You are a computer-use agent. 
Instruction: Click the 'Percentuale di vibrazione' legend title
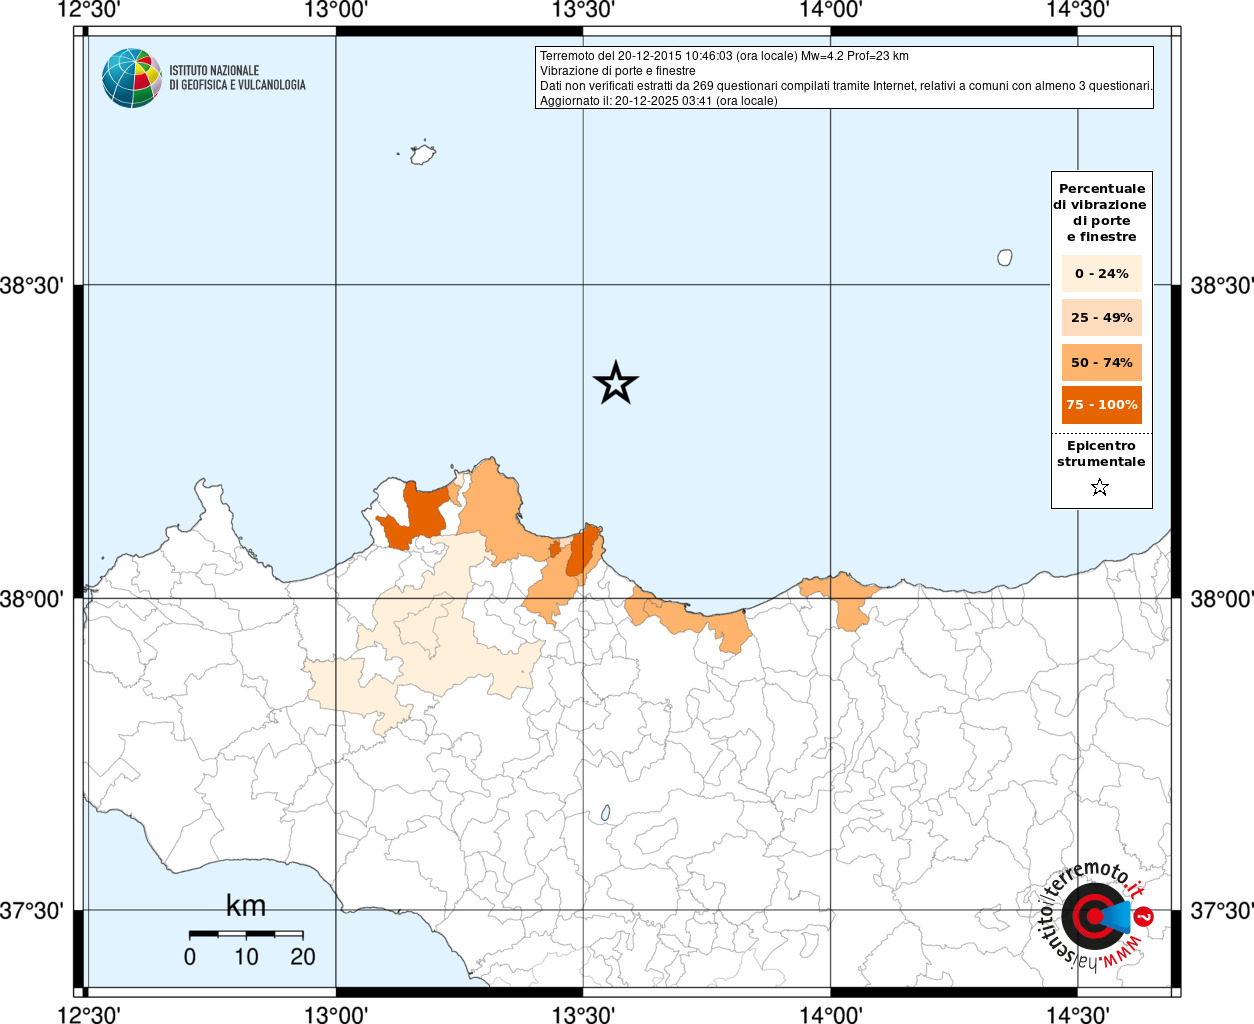pos(1101,212)
